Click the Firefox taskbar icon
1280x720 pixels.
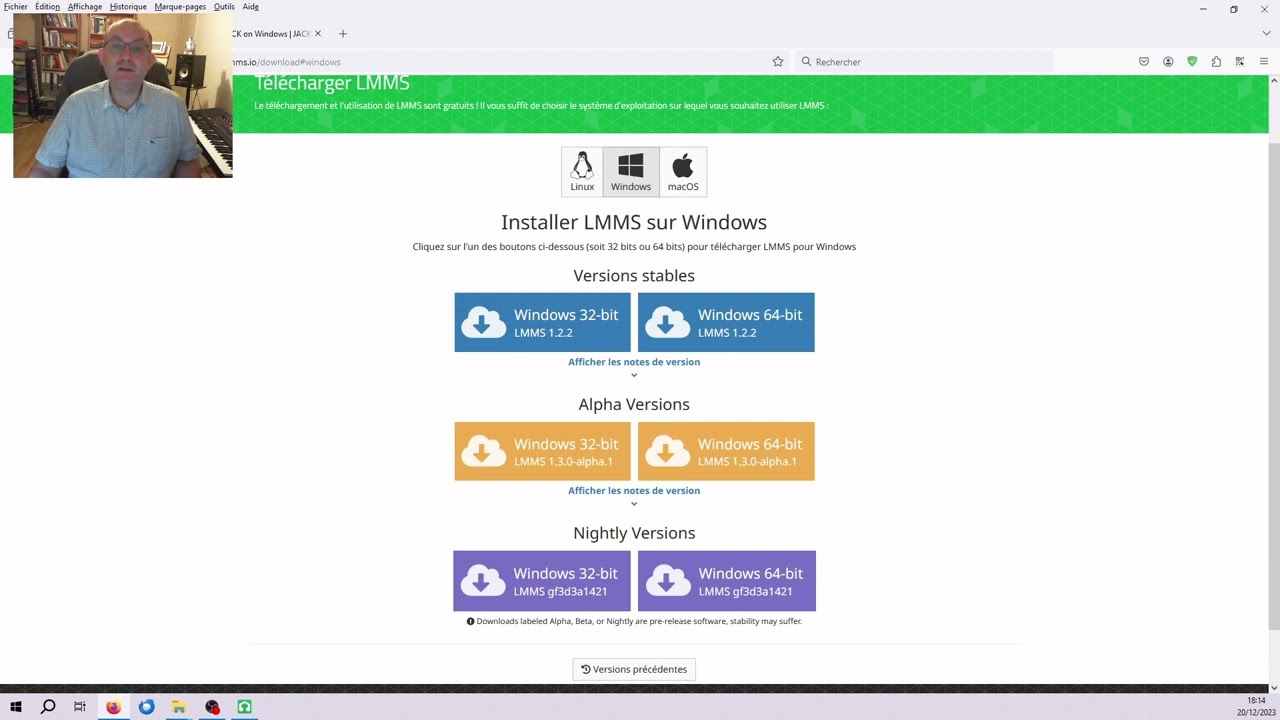(x=113, y=707)
